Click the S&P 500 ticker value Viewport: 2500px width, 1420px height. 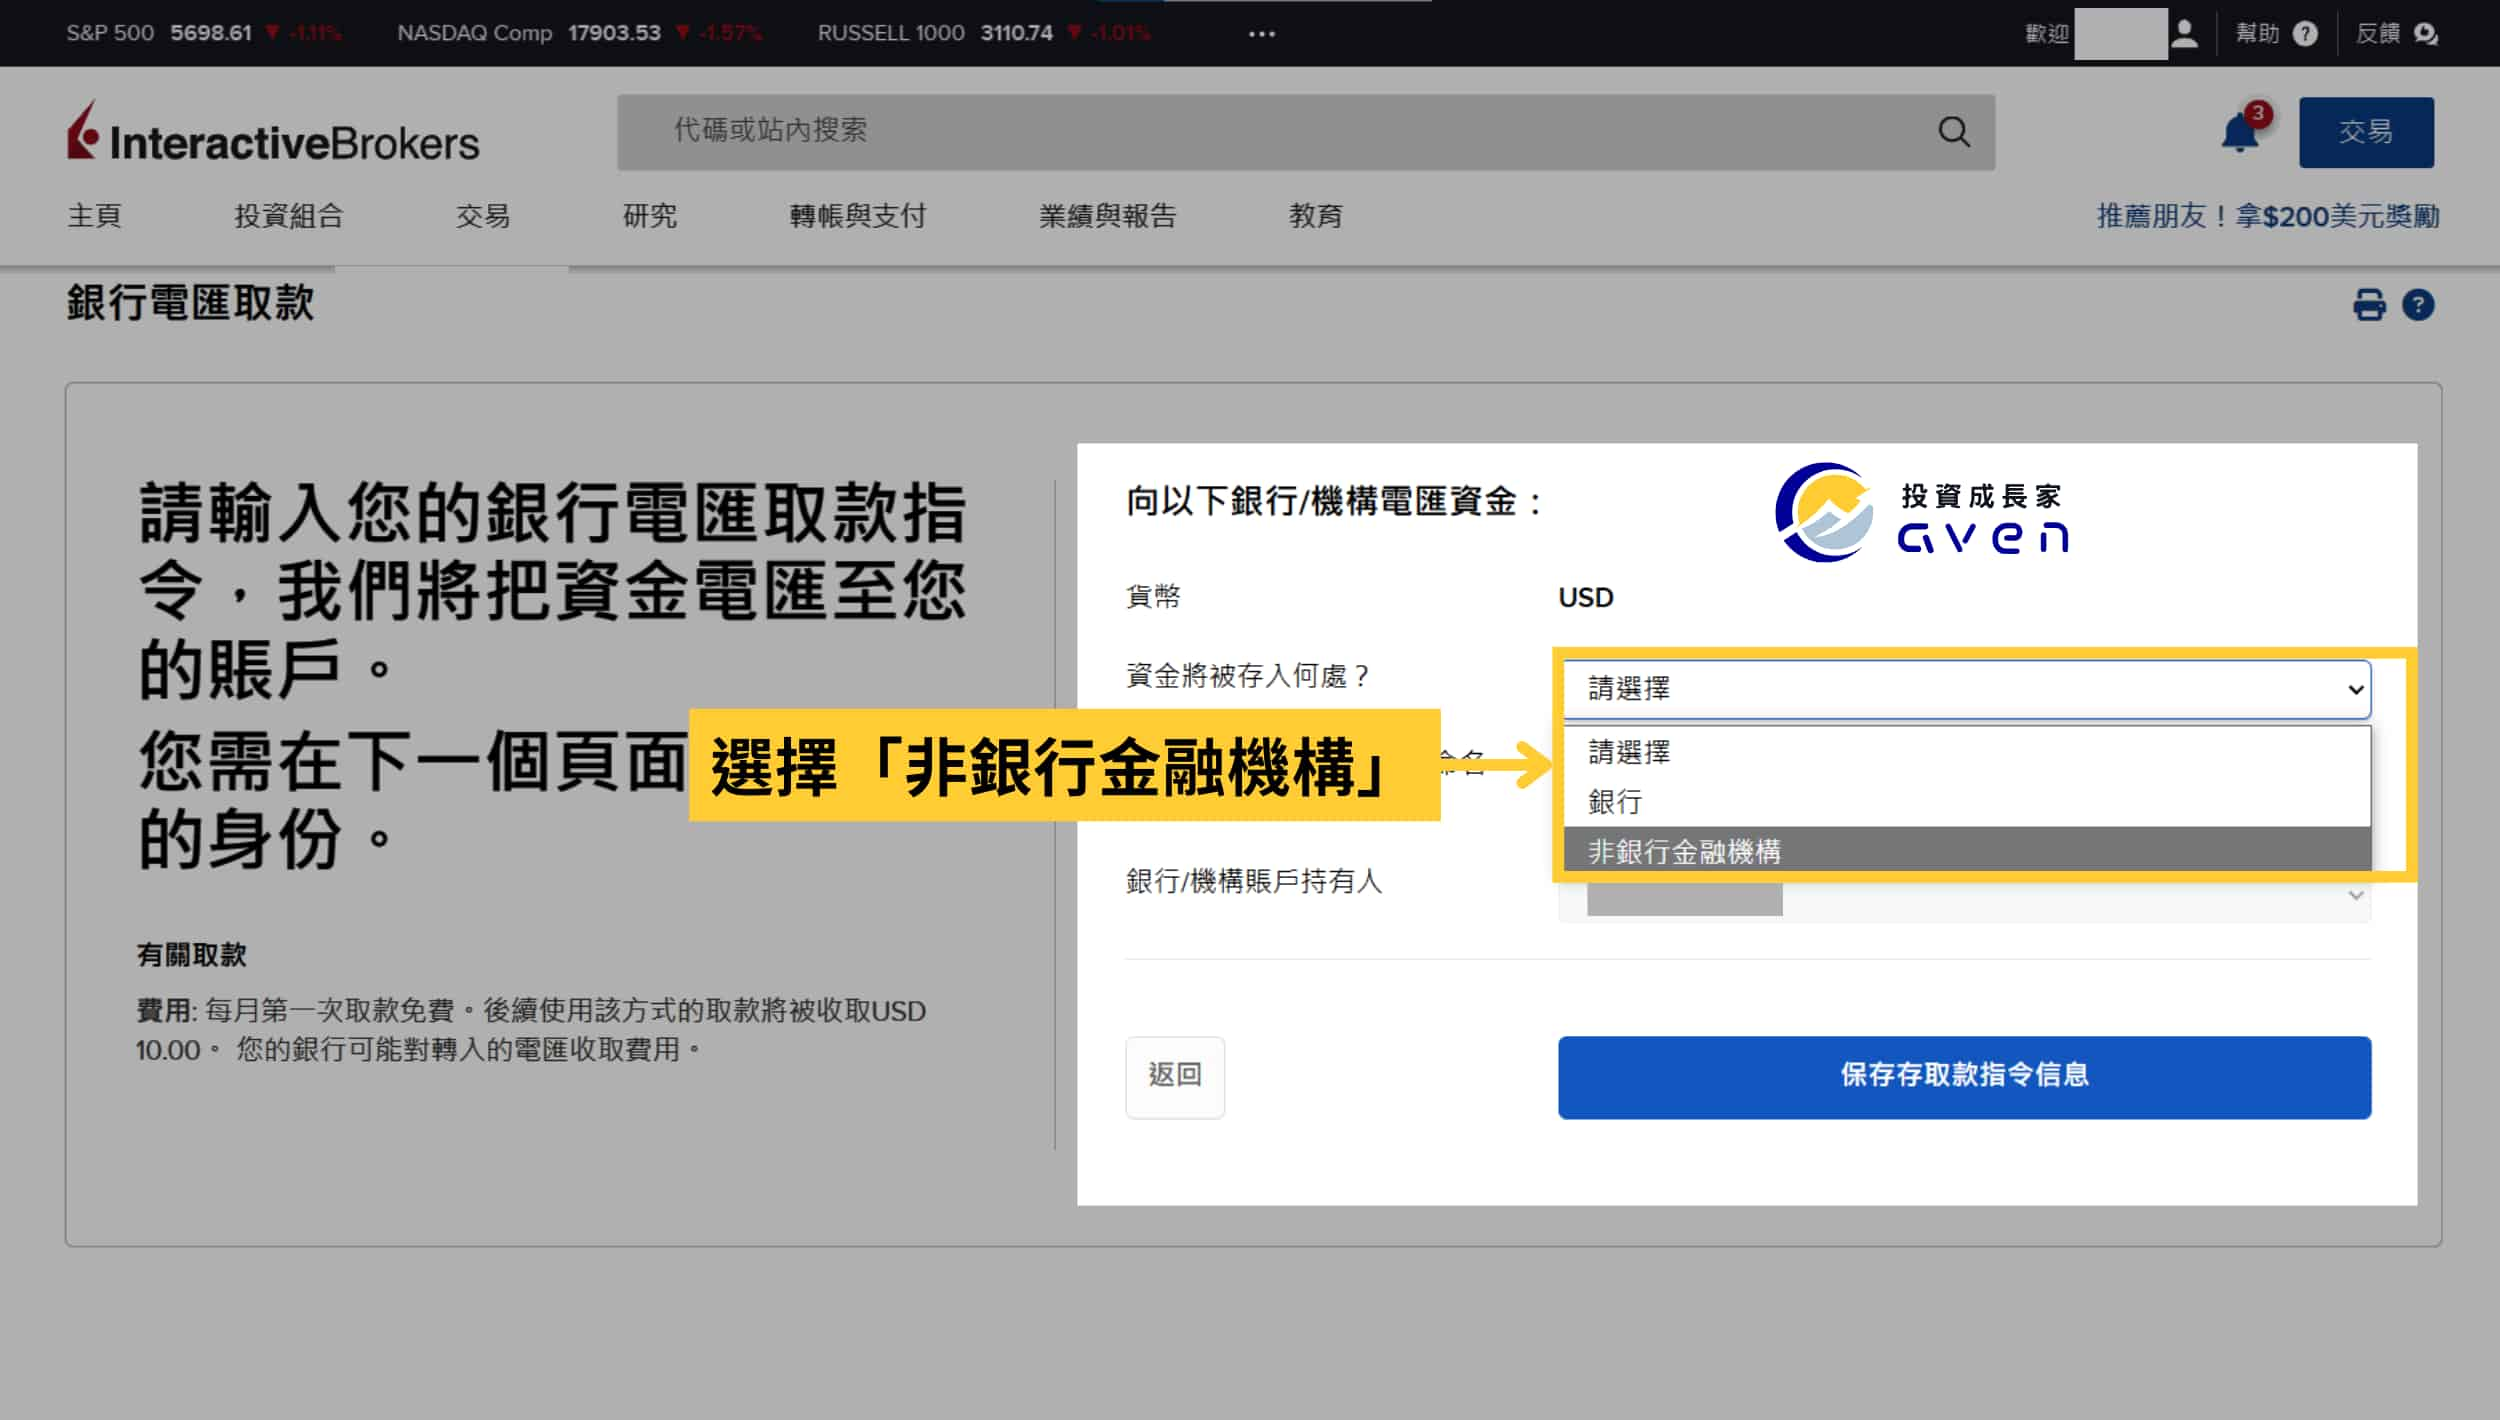(x=211, y=33)
